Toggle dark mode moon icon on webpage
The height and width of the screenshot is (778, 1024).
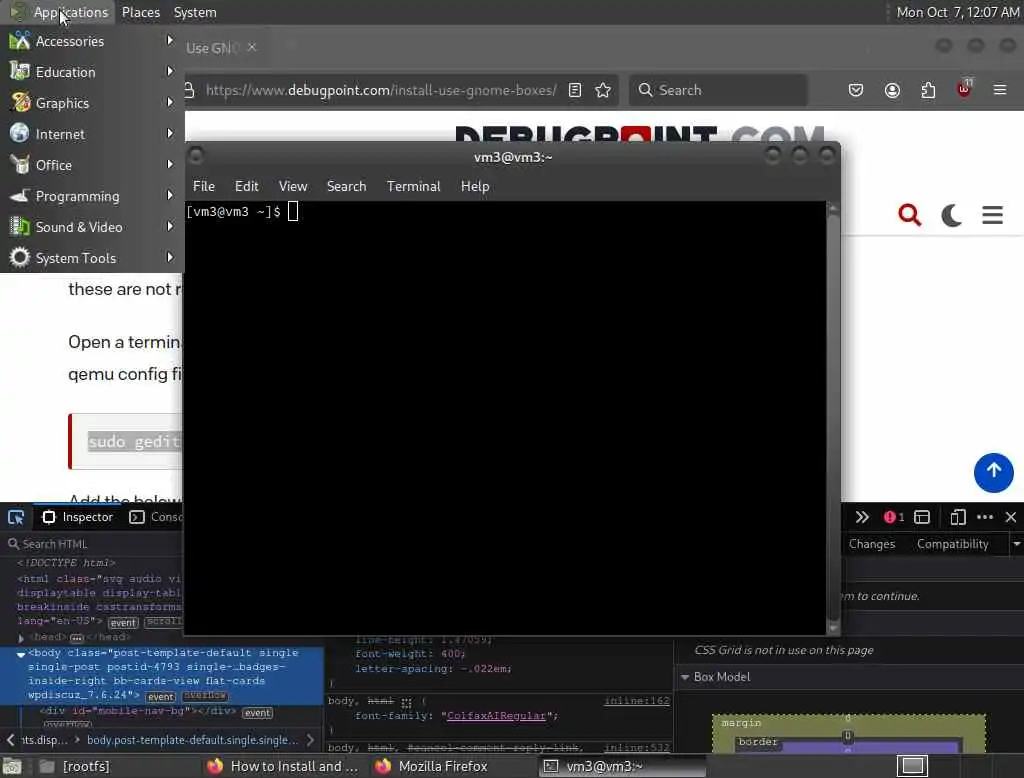pos(951,214)
